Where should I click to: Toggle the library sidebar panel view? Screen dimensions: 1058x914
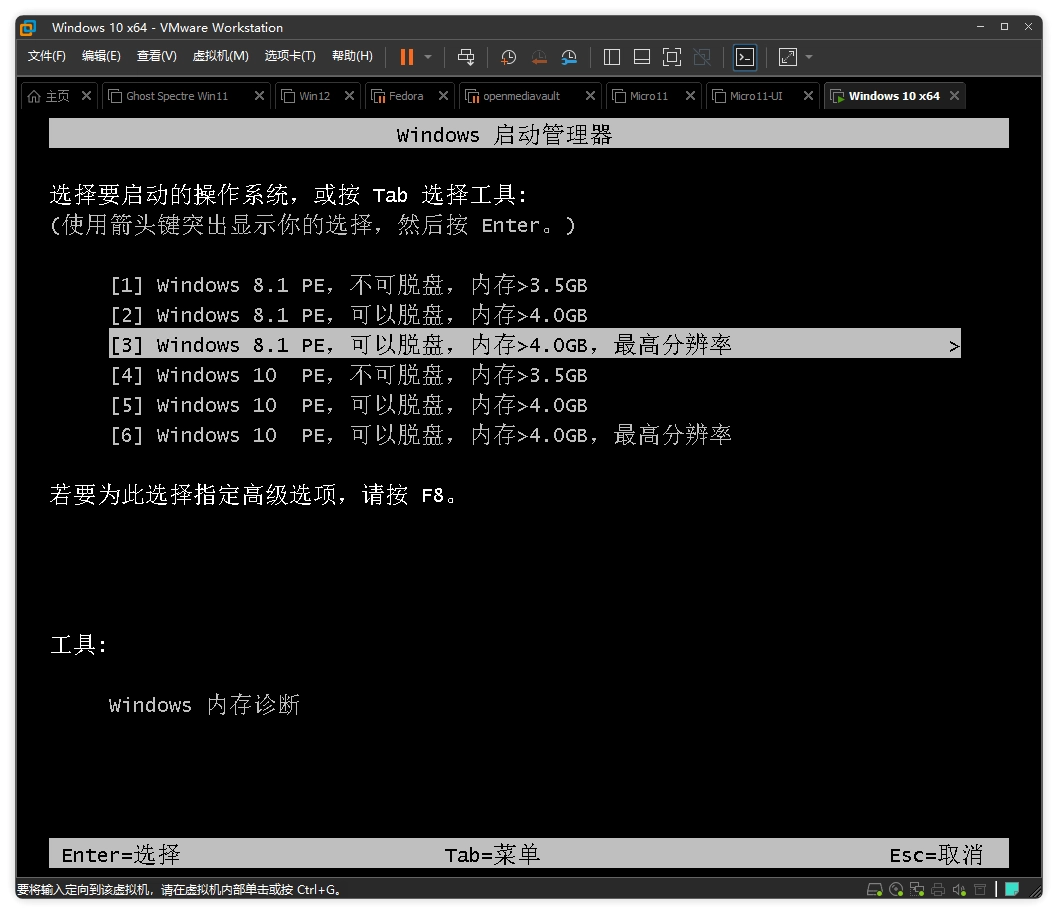612,57
